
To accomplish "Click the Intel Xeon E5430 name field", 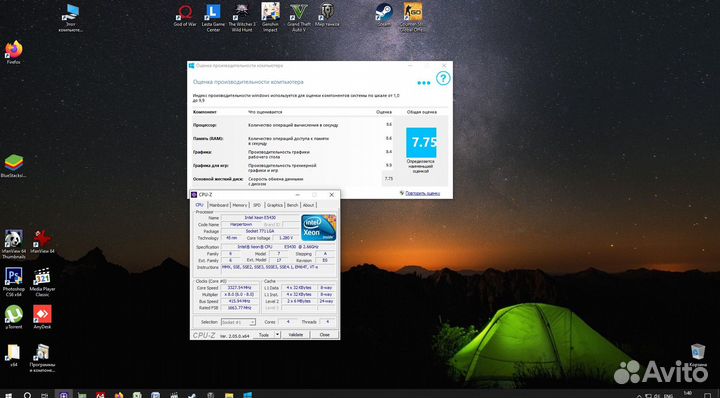I will point(260,218).
